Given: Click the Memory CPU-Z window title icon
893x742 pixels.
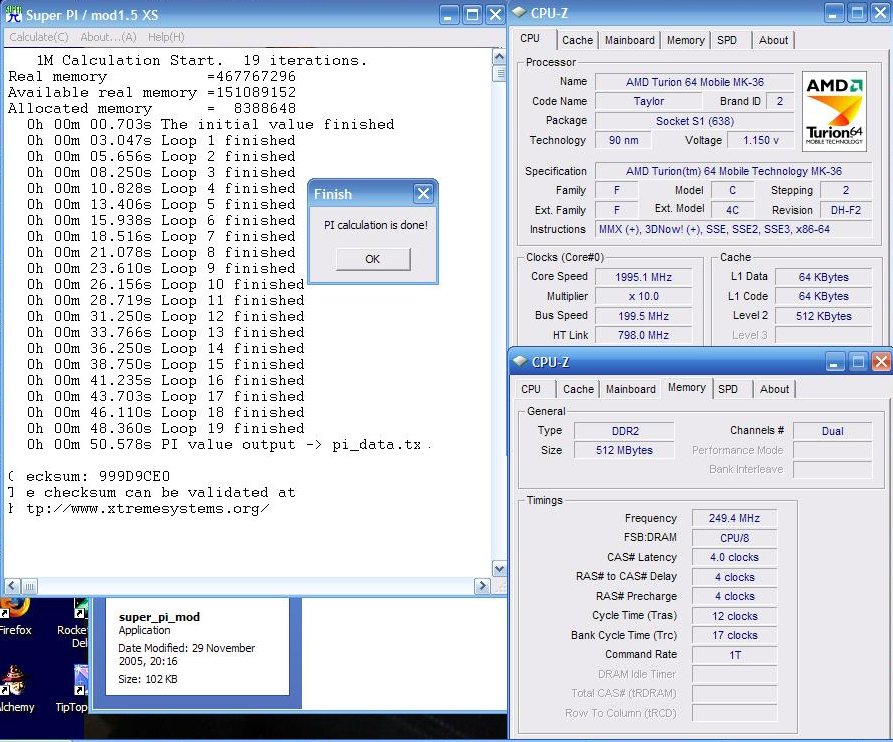Looking at the screenshot, I should click(x=520, y=362).
